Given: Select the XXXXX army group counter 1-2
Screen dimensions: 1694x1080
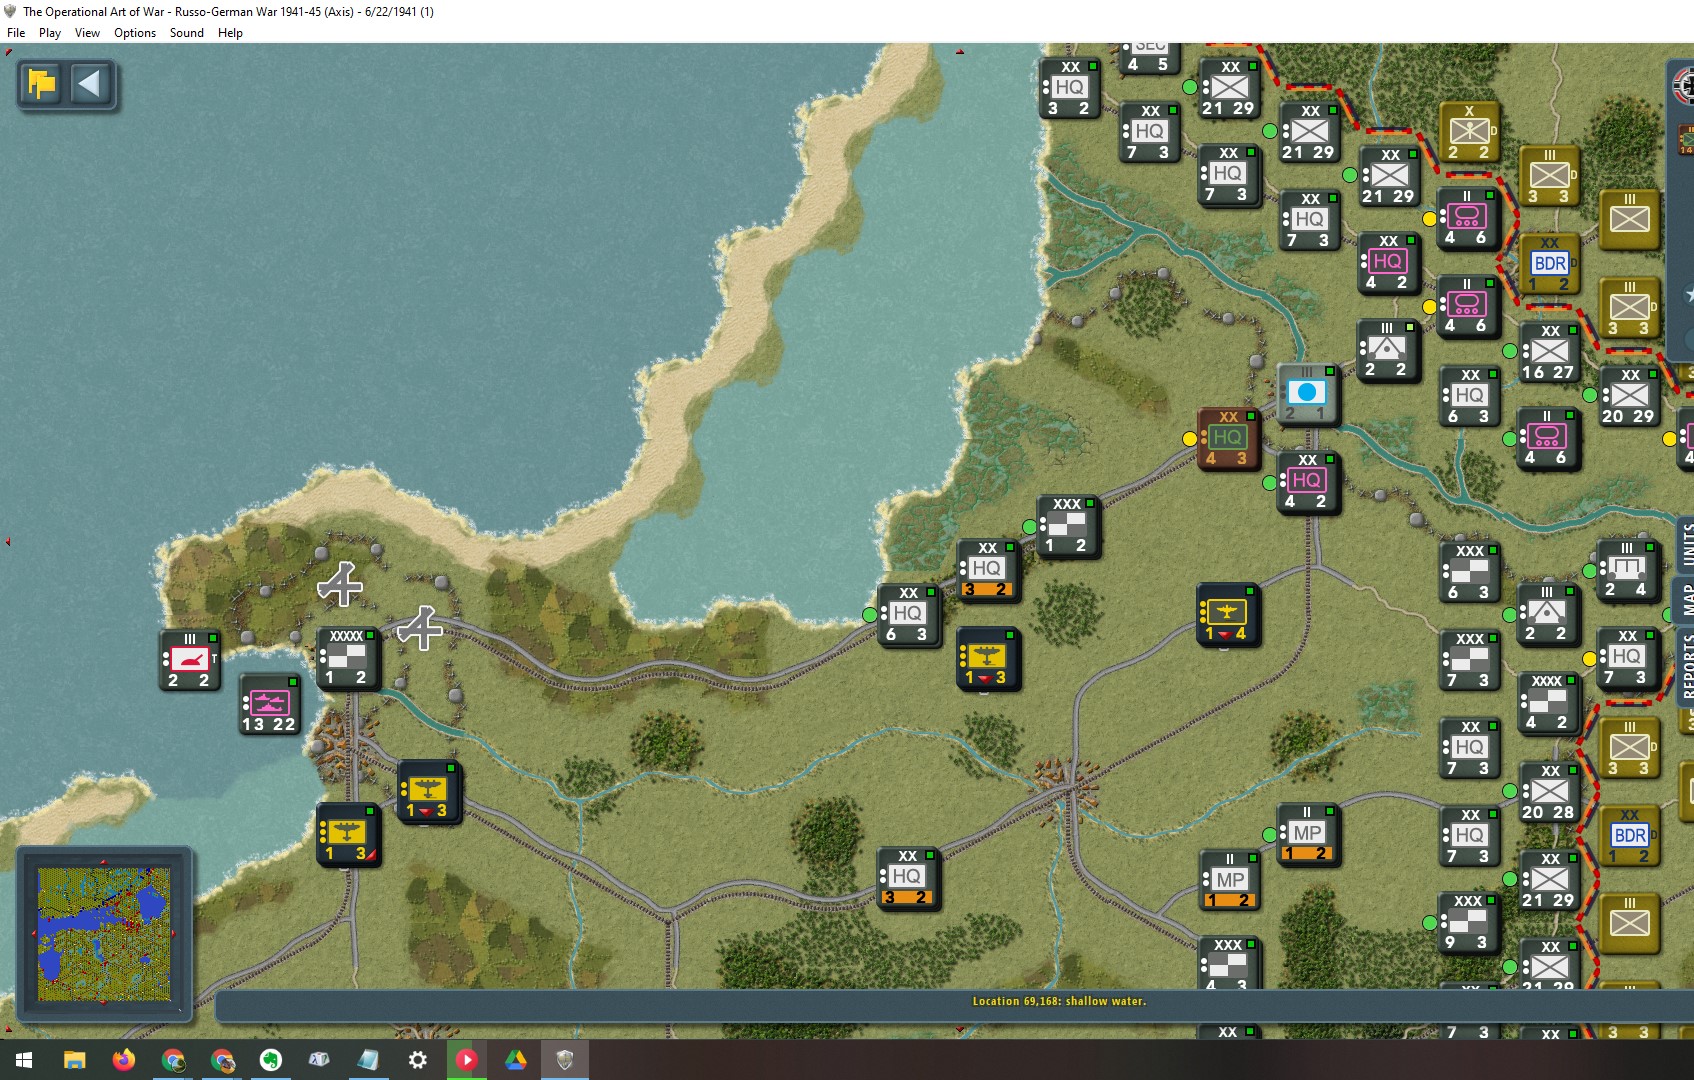Looking at the screenshot, I should (347, 658).
